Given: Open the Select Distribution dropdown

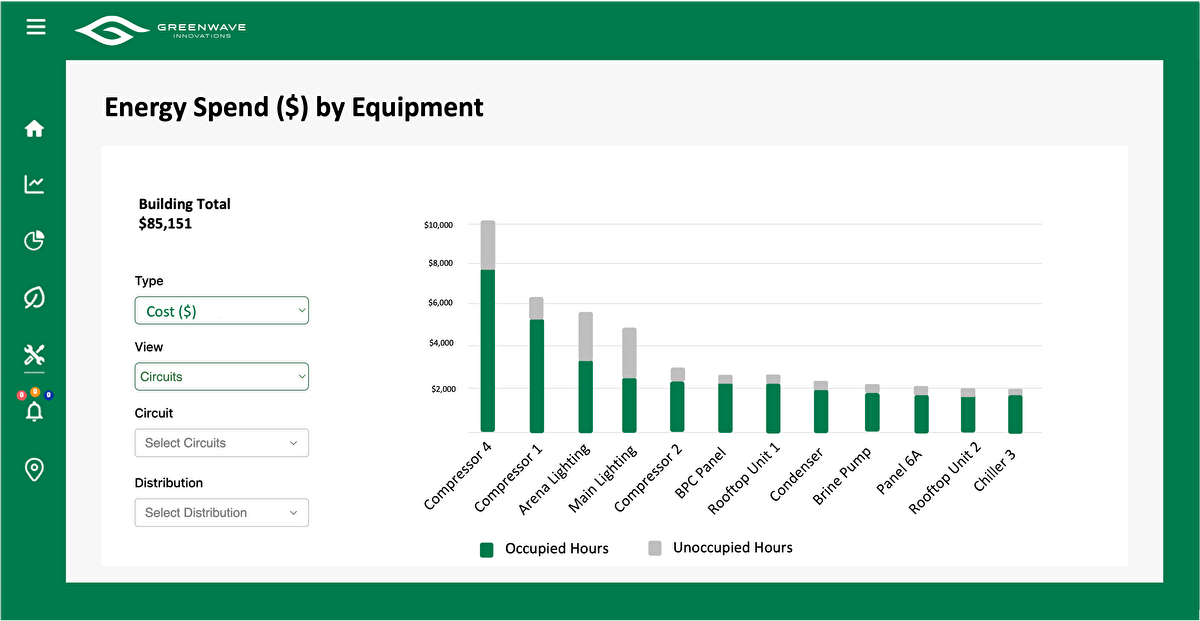Looking at the screenshot, I should [x=221, y=512].
